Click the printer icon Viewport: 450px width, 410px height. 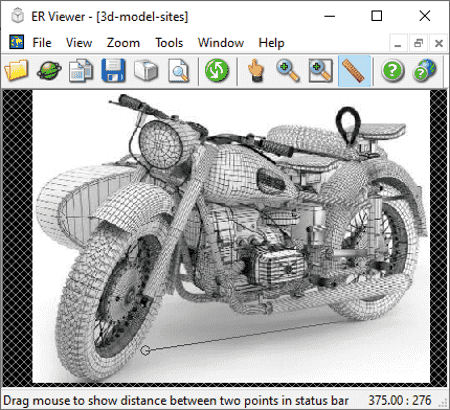tap(146, 70)
